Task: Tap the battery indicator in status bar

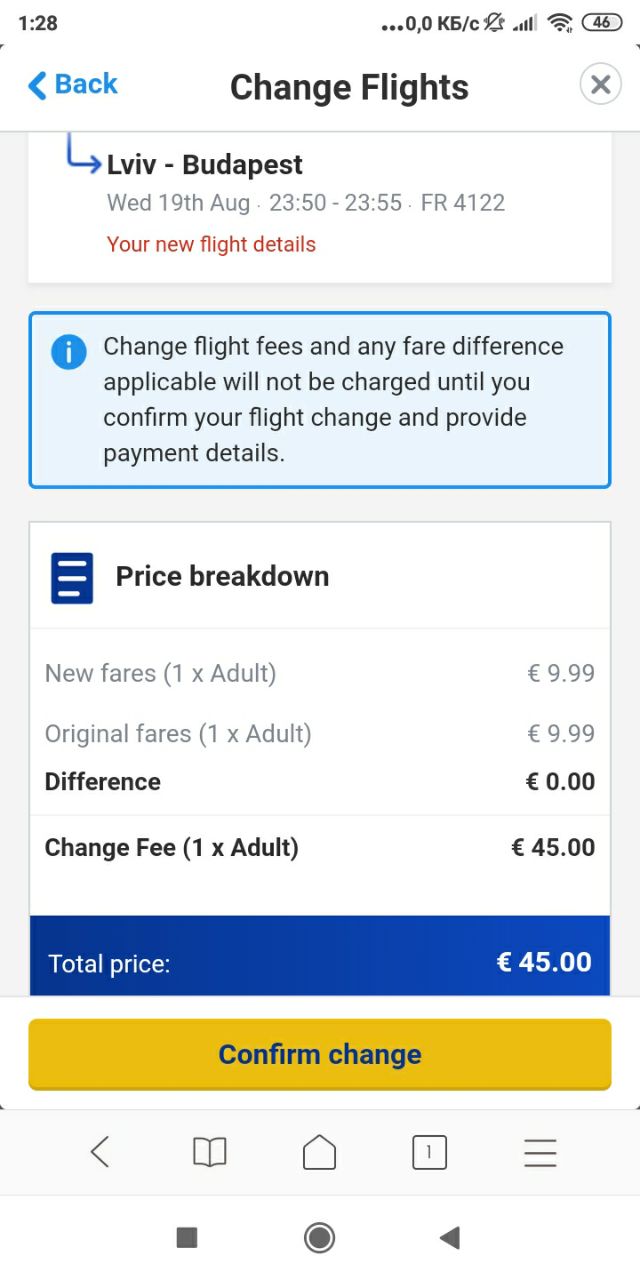Action: click(601, 22)
